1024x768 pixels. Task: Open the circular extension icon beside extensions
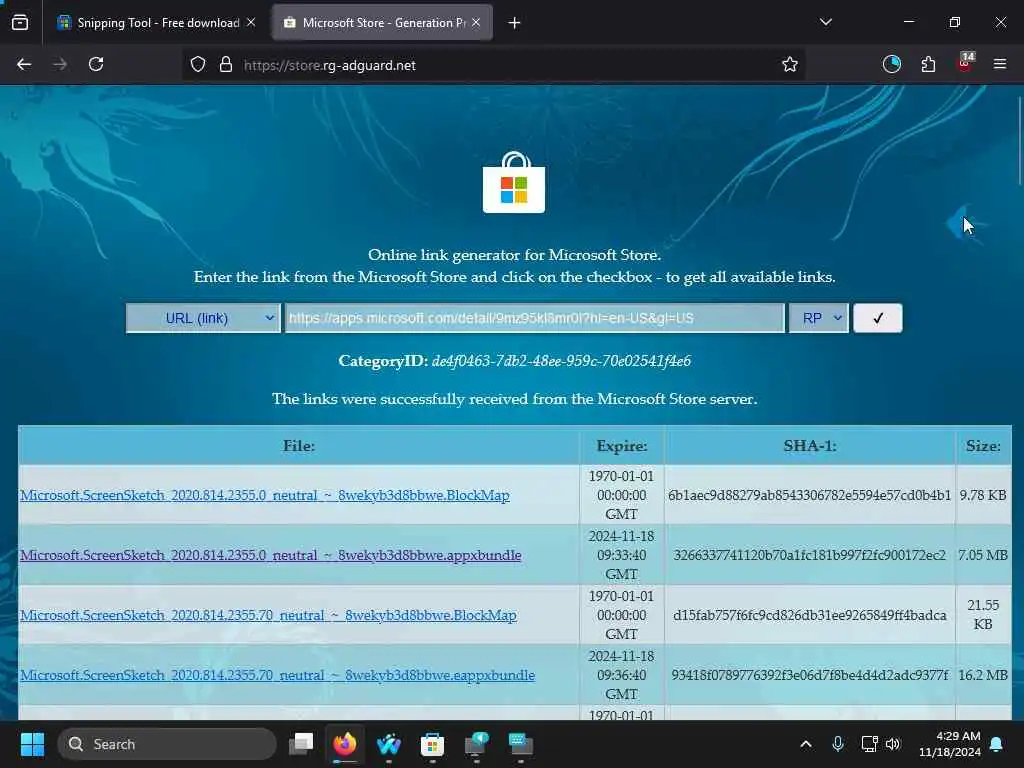[891, 65]
